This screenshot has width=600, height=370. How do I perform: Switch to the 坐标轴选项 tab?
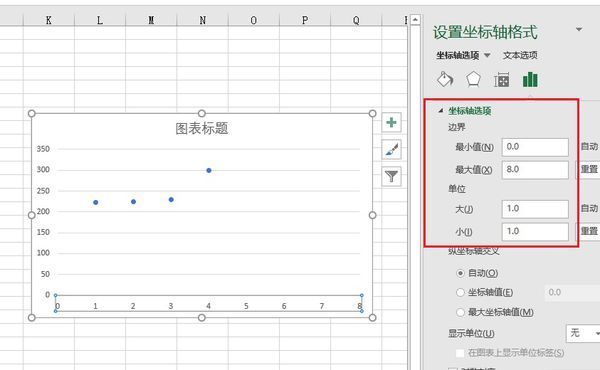[458, 55]
